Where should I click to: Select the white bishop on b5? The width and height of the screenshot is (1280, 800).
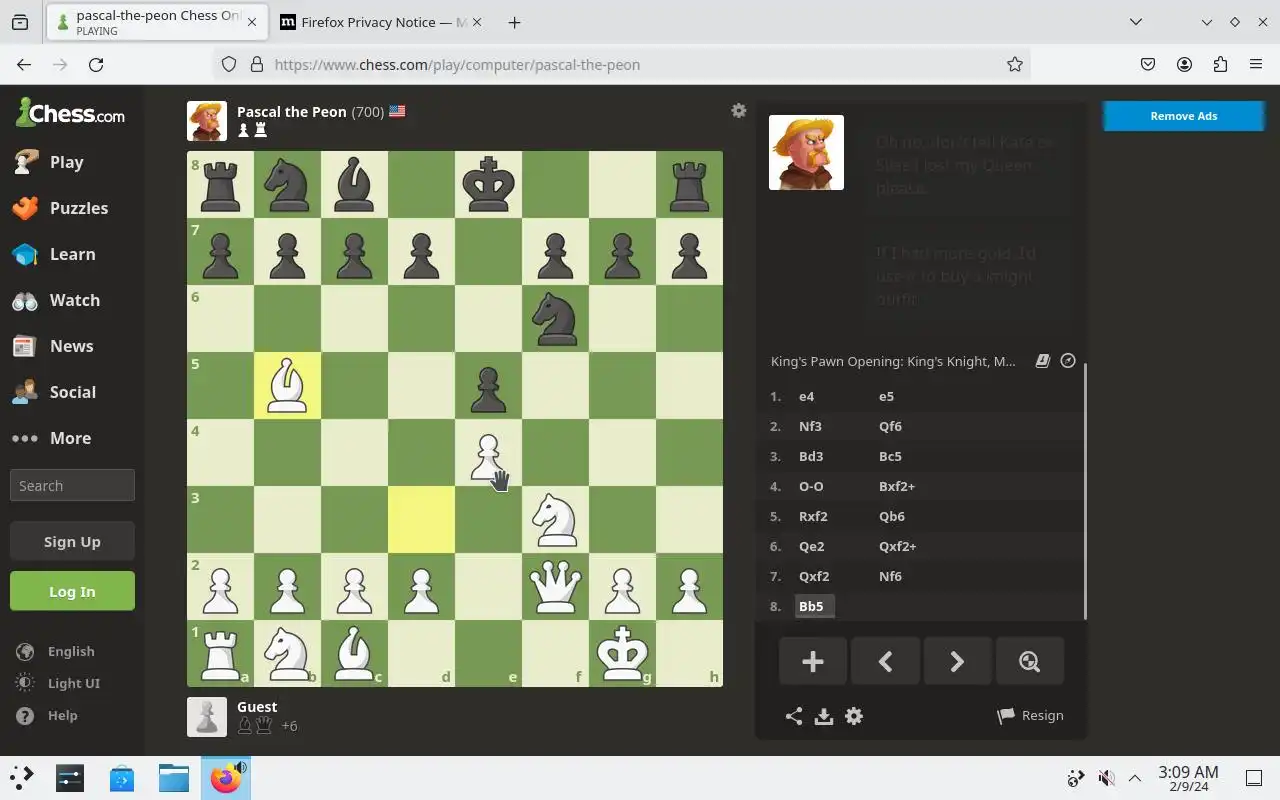[287, 385]
